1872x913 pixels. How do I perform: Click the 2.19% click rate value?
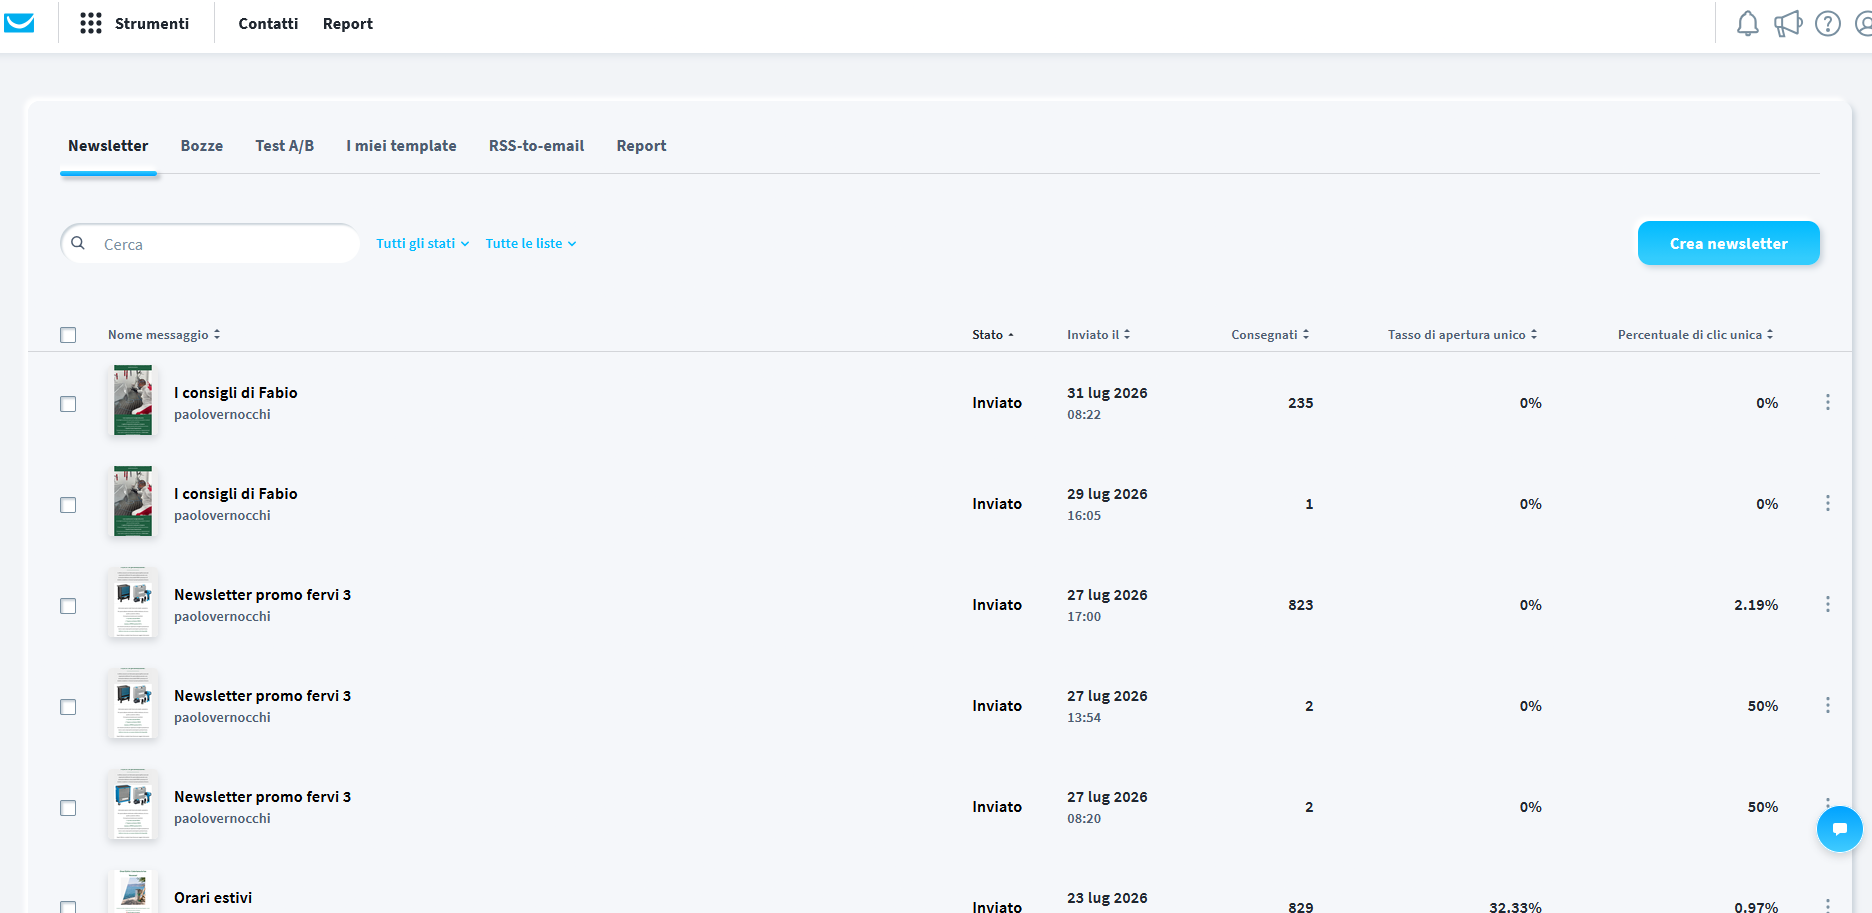point(1756,605)
